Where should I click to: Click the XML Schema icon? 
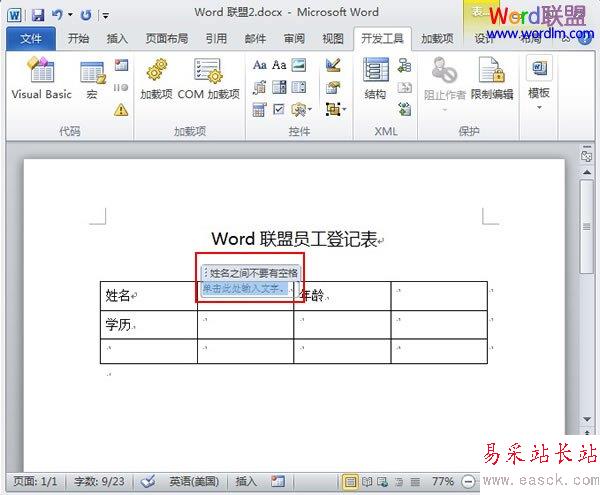(404, 65)
